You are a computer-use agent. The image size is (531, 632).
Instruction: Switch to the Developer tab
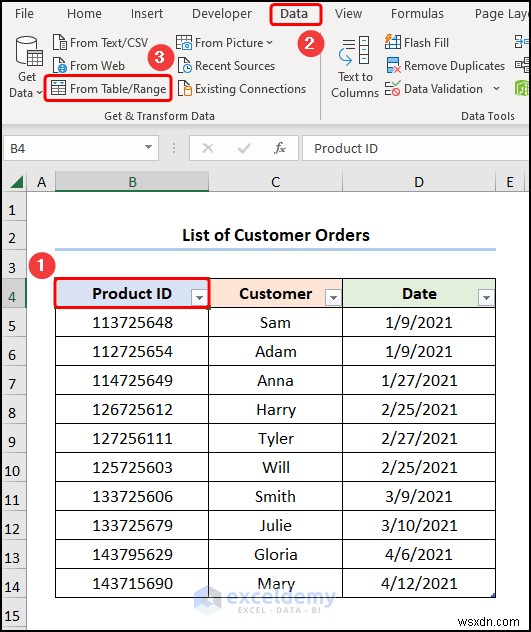pyautogui.click(x=222, y=14)
